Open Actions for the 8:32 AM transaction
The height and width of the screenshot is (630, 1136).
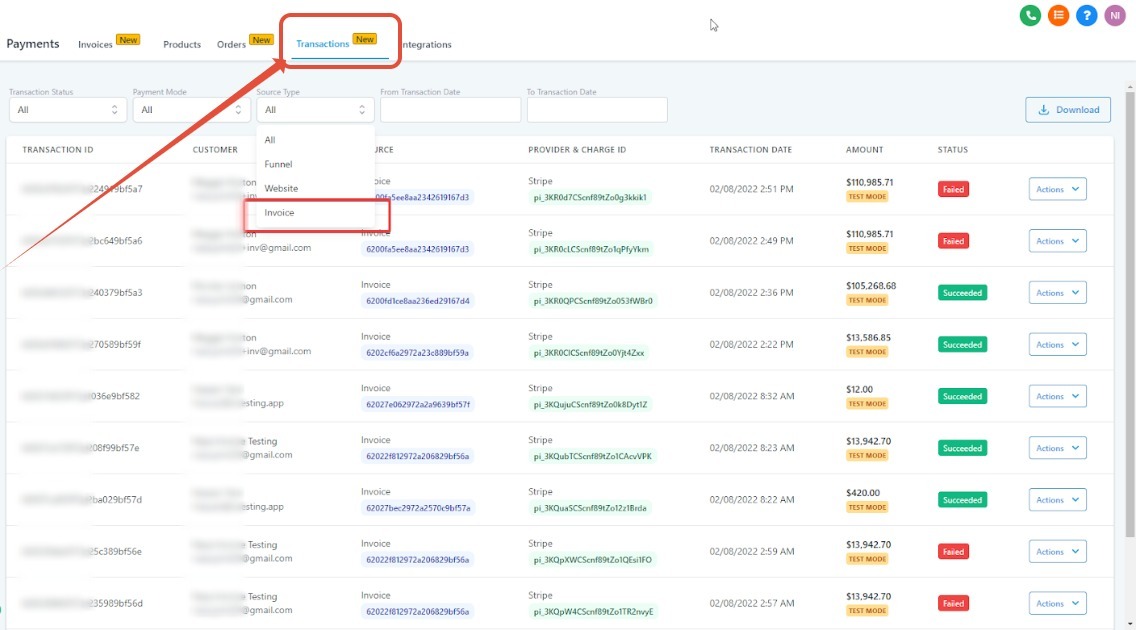(x=1057, y=396)
